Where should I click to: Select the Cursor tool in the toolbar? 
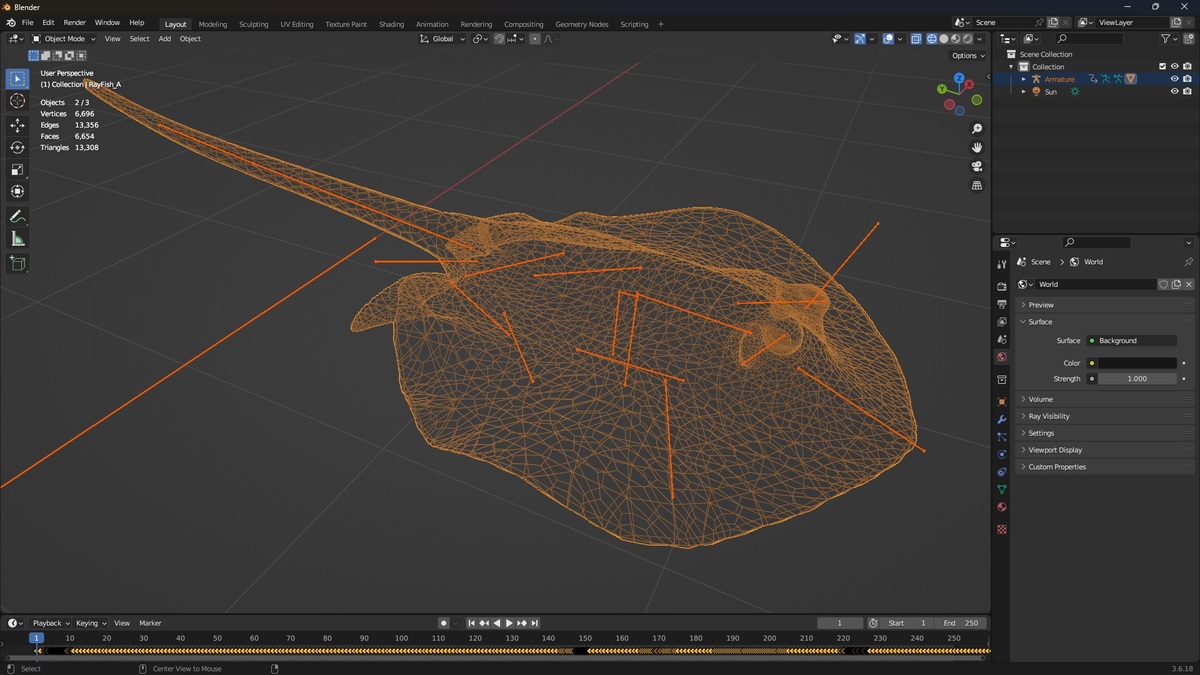pyautogui.click(x=17, y=101)
